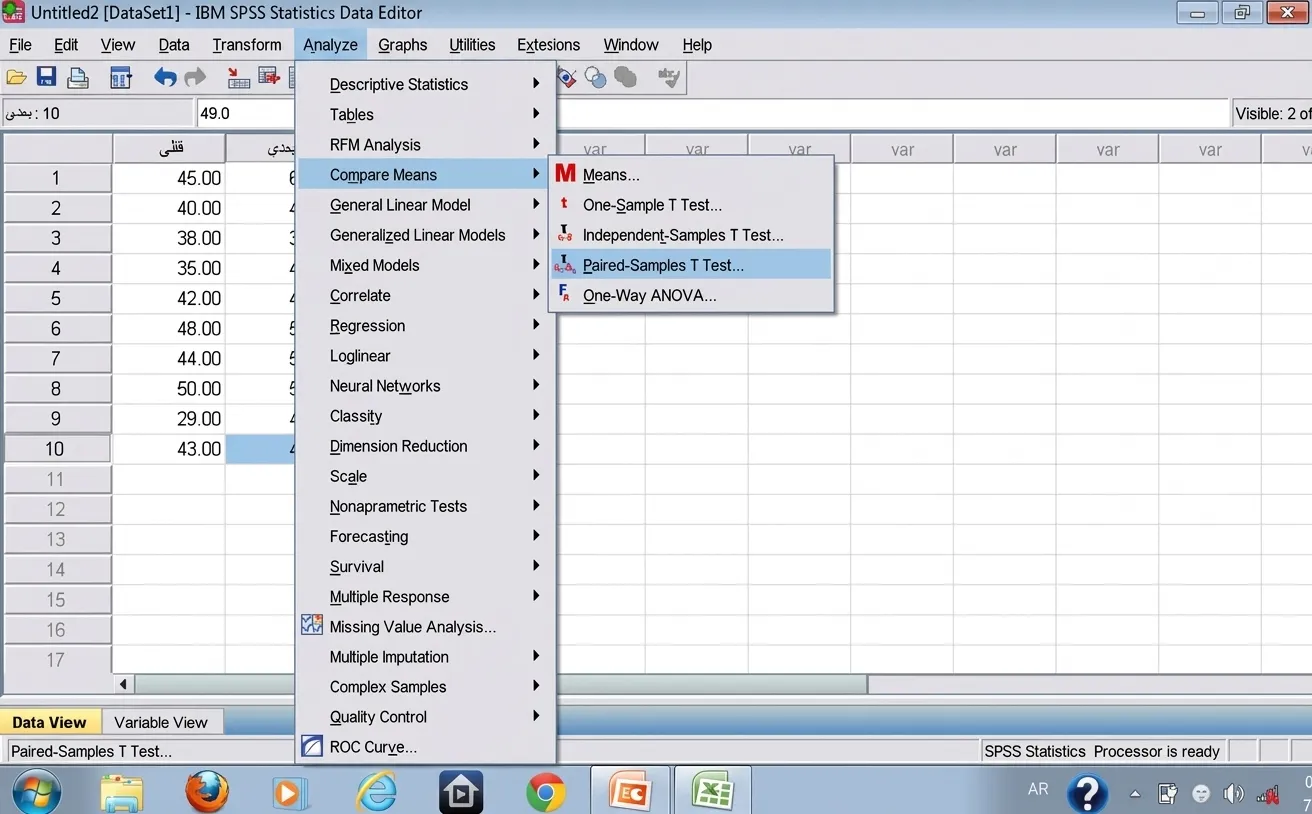
Task: Open the Neural Networks menu entry
Action: pos(425,386)
